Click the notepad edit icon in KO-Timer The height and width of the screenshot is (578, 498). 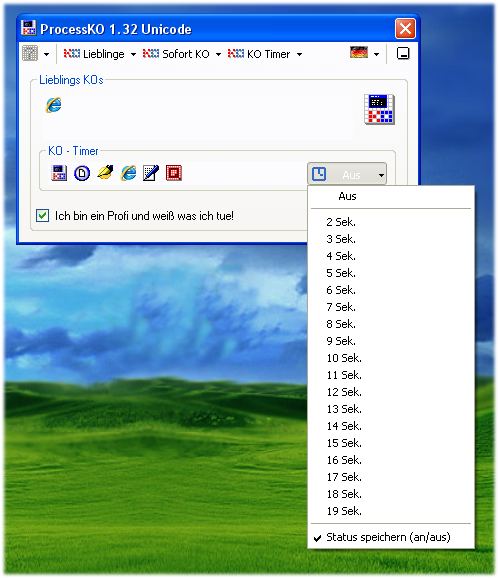pos(151,173)
